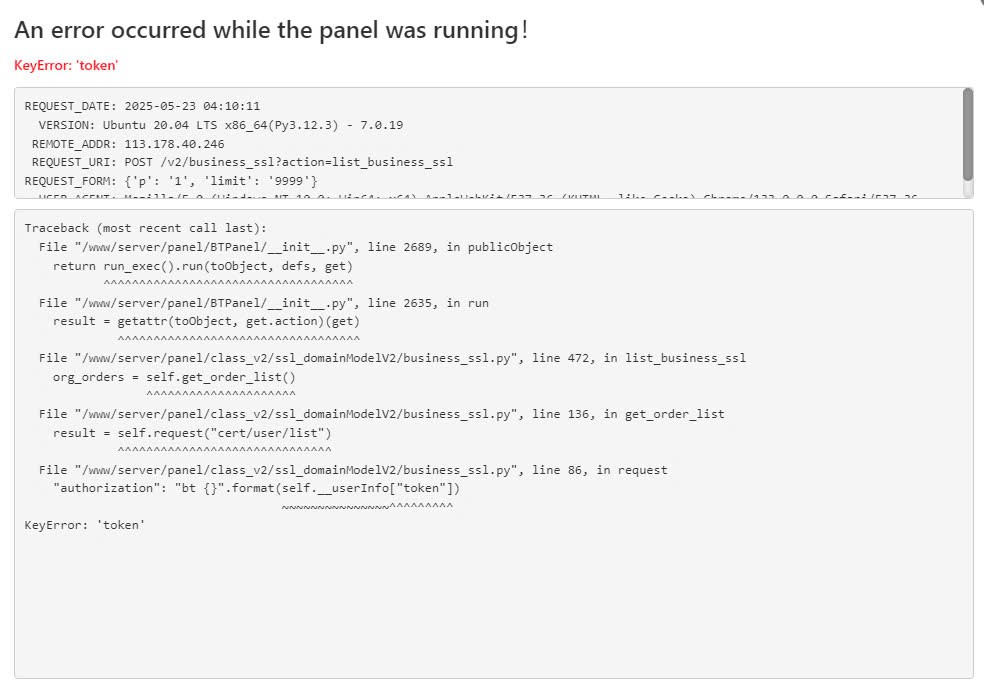
Task: Close the error dialog at top-right corner
Action: click(x=978, y=3)
